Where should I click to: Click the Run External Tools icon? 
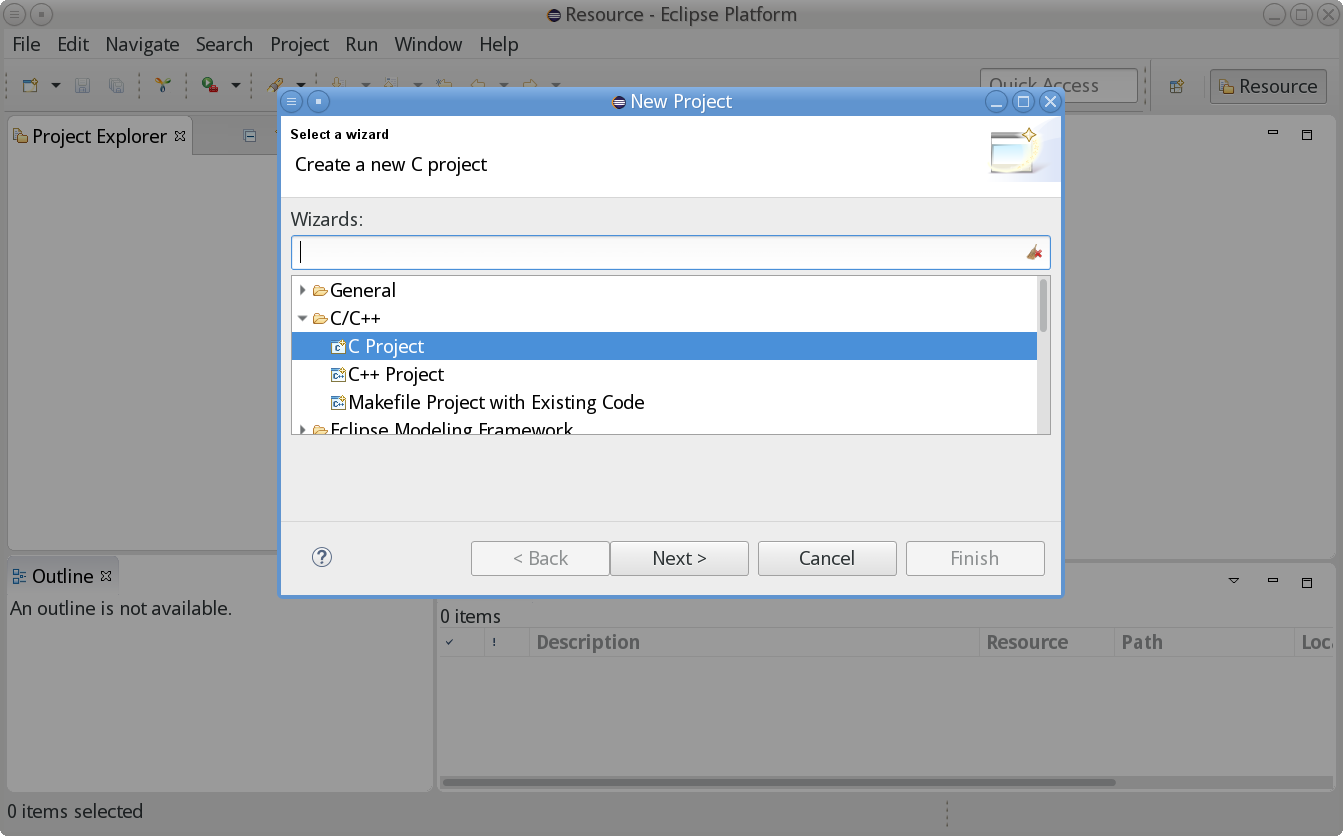[210, 86]
